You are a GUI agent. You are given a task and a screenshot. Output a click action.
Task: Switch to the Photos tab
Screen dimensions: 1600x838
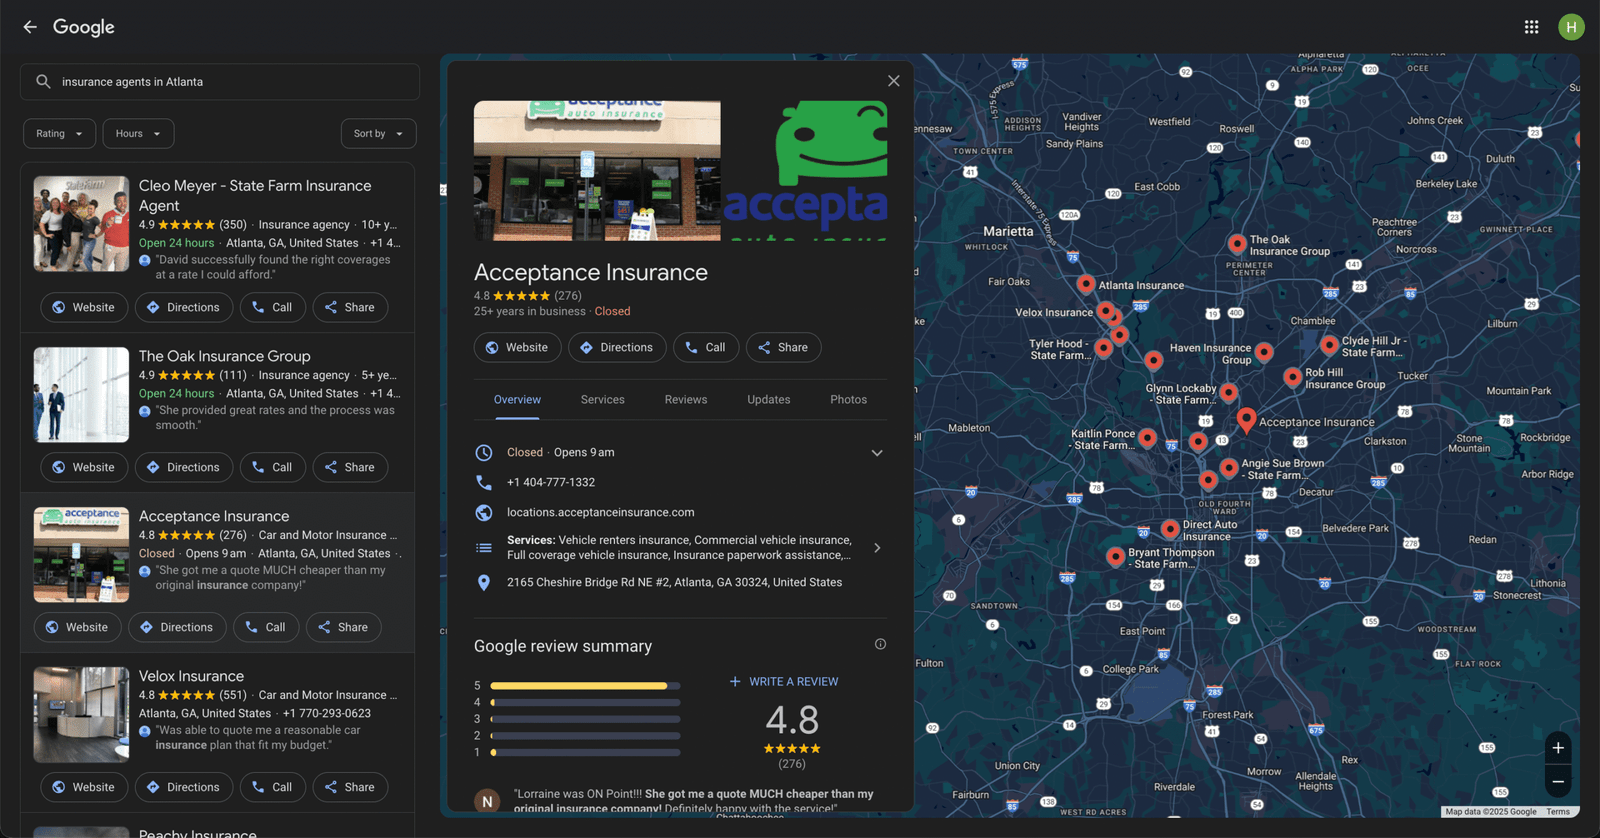849,400
